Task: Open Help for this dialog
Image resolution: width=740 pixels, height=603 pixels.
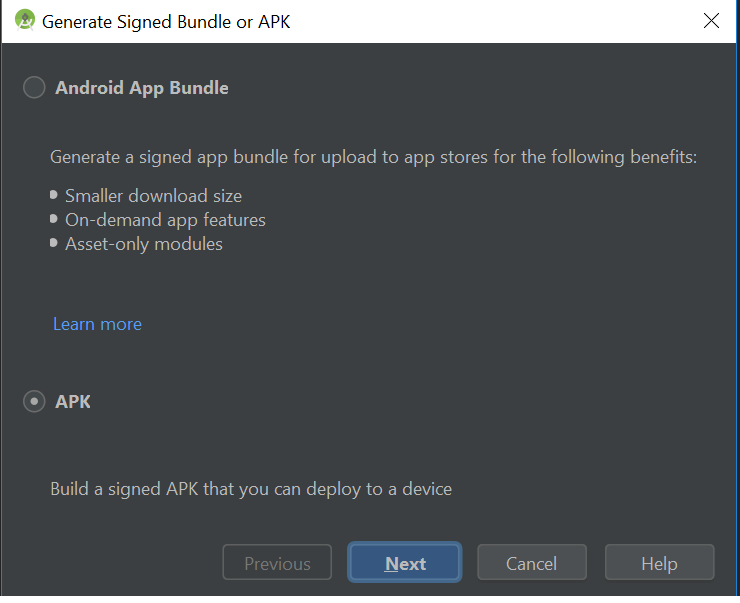Action: click(x=659, y=563)
